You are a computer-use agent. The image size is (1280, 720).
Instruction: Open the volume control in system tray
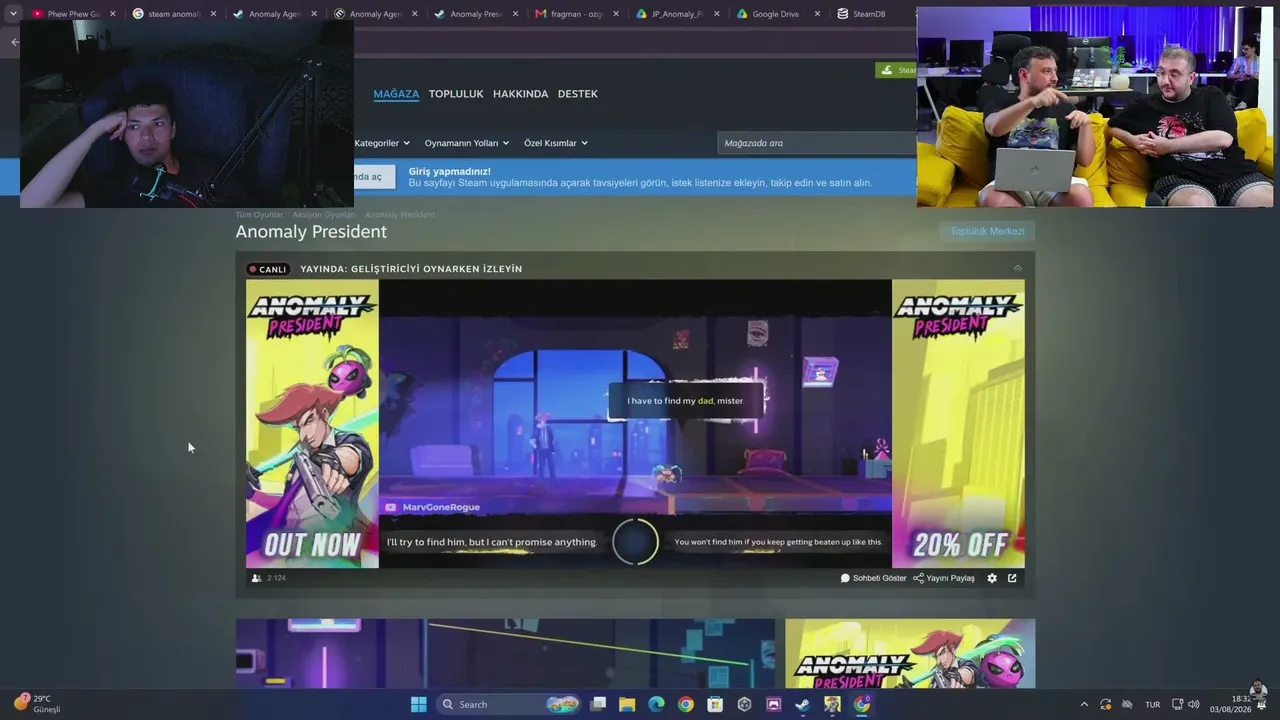(x=1194, y=704)
